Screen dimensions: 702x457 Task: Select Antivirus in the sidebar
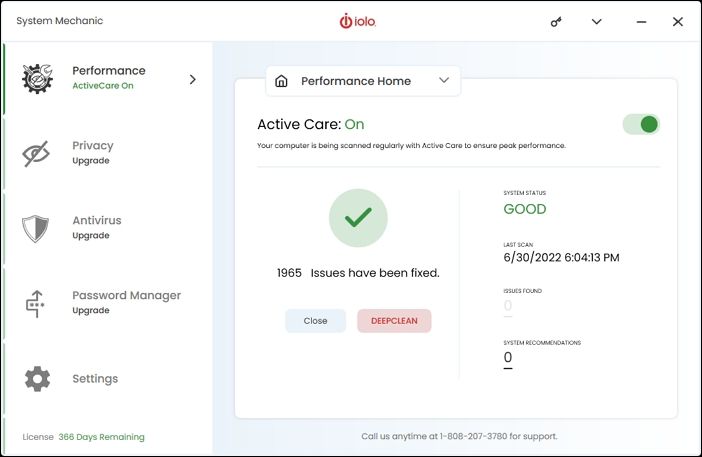click(x=108, y=228)
